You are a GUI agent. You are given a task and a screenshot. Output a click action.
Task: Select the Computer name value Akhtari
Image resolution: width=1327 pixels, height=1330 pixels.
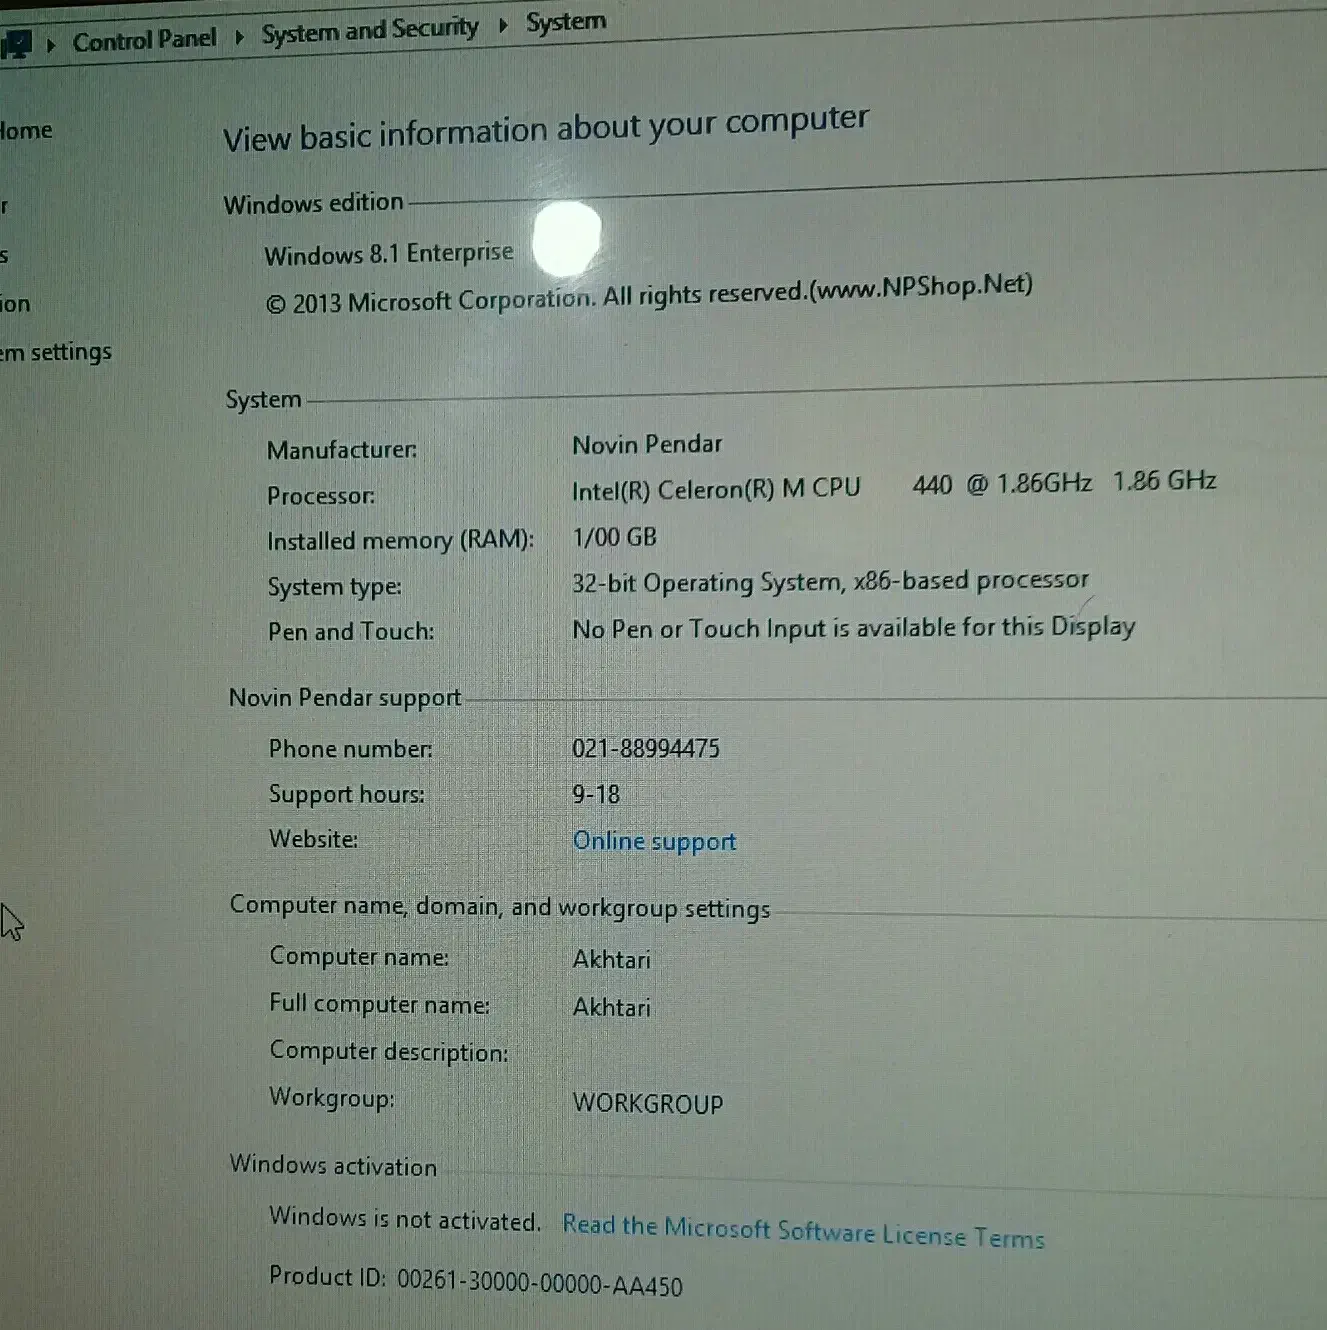point(611,960)
